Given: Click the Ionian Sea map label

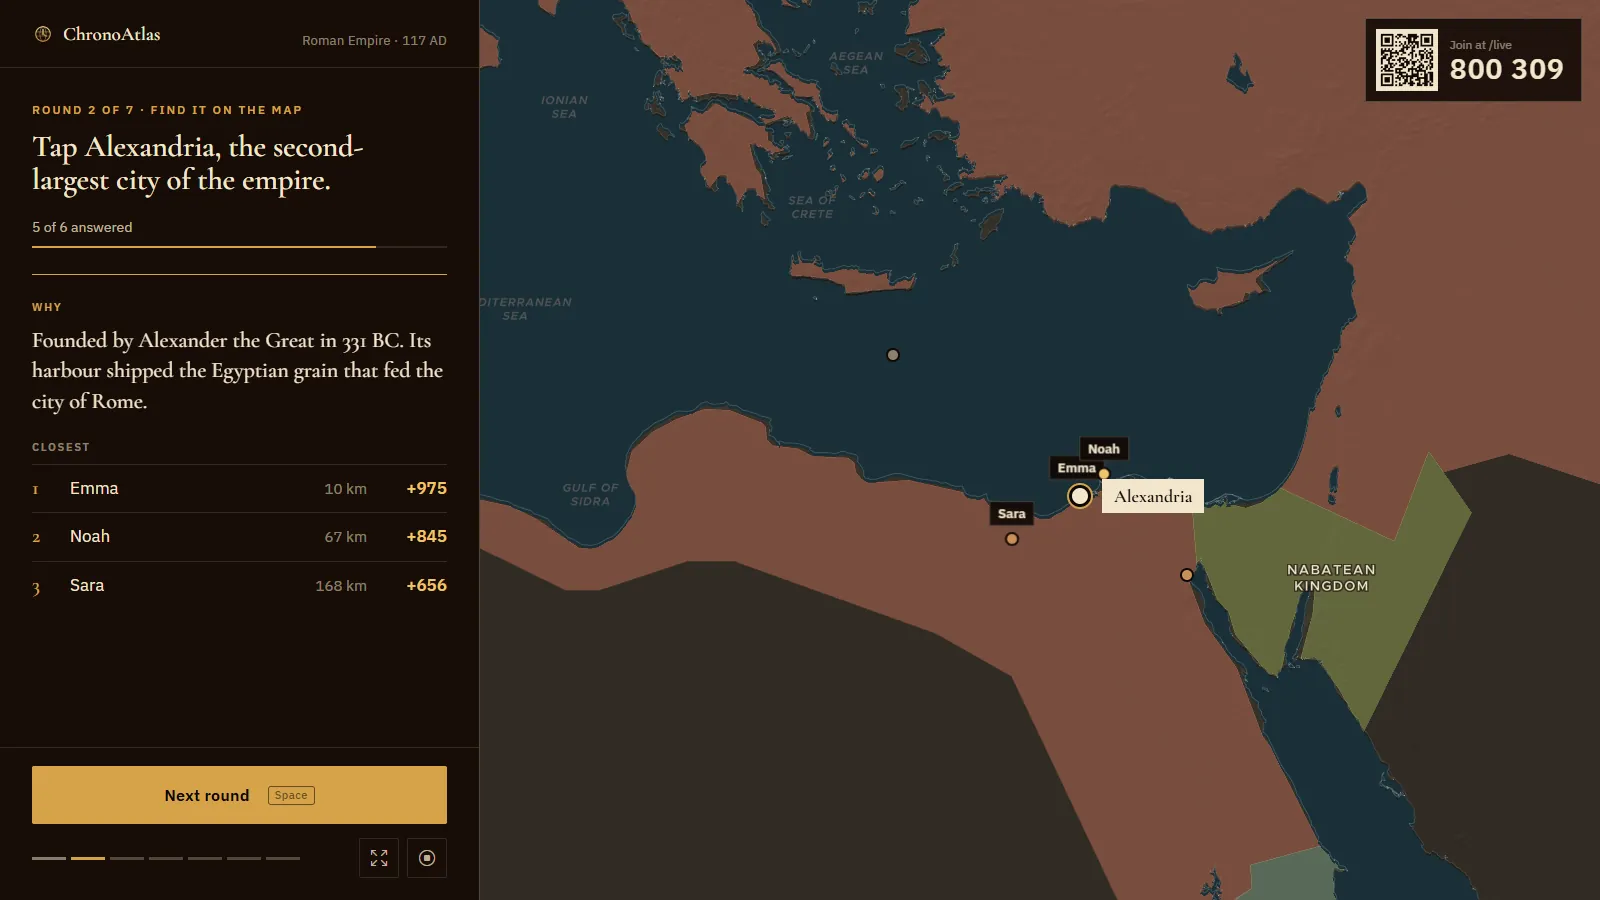Looking at the screenshot, I should (x=564, y=107).
